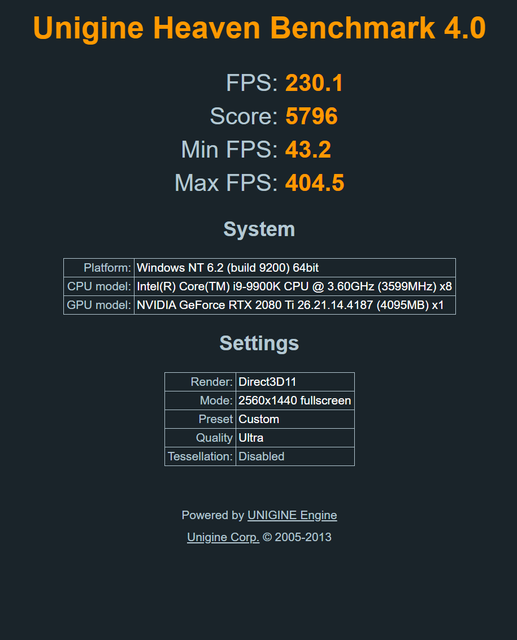
Task: Click the System heading
Action: pyautogui.click(x=259, y=229)
